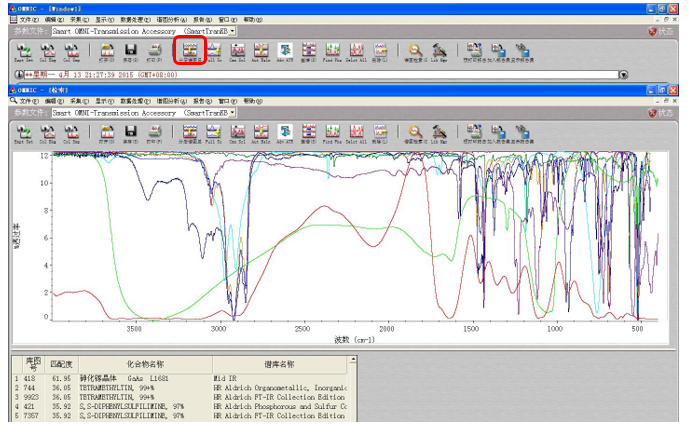The height and width of the screenshot is (432, 689).
Task: Open 谱图分析 menu in the search window
Action: [172, 101]
